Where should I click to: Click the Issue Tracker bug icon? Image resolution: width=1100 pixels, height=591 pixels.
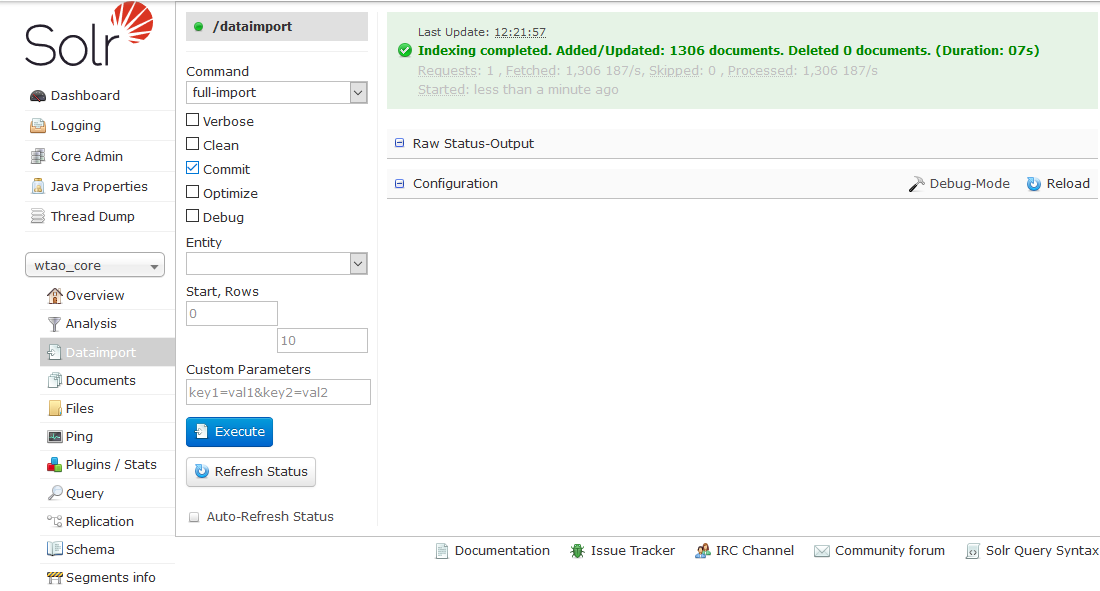click(x=577, y=551)
